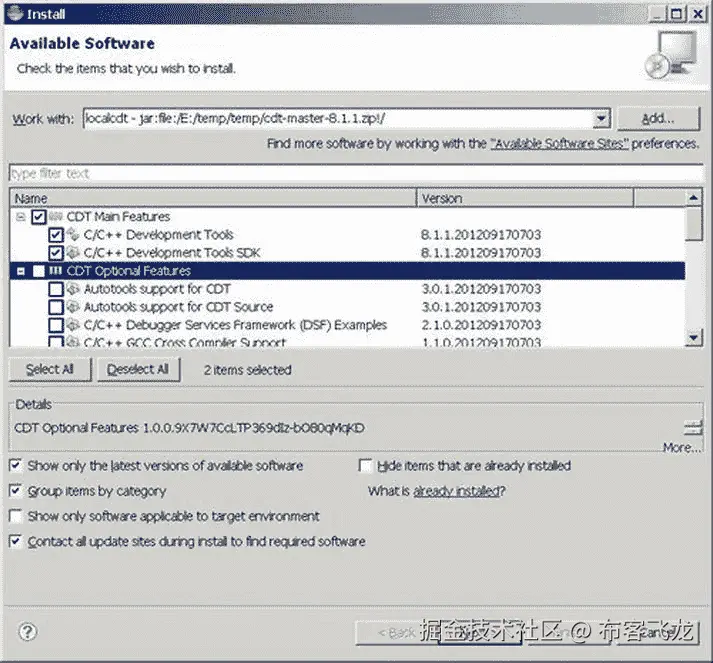Disable Contact all update sites checkbox
Viewport: 713px width, 663px height.
(15, 541)
